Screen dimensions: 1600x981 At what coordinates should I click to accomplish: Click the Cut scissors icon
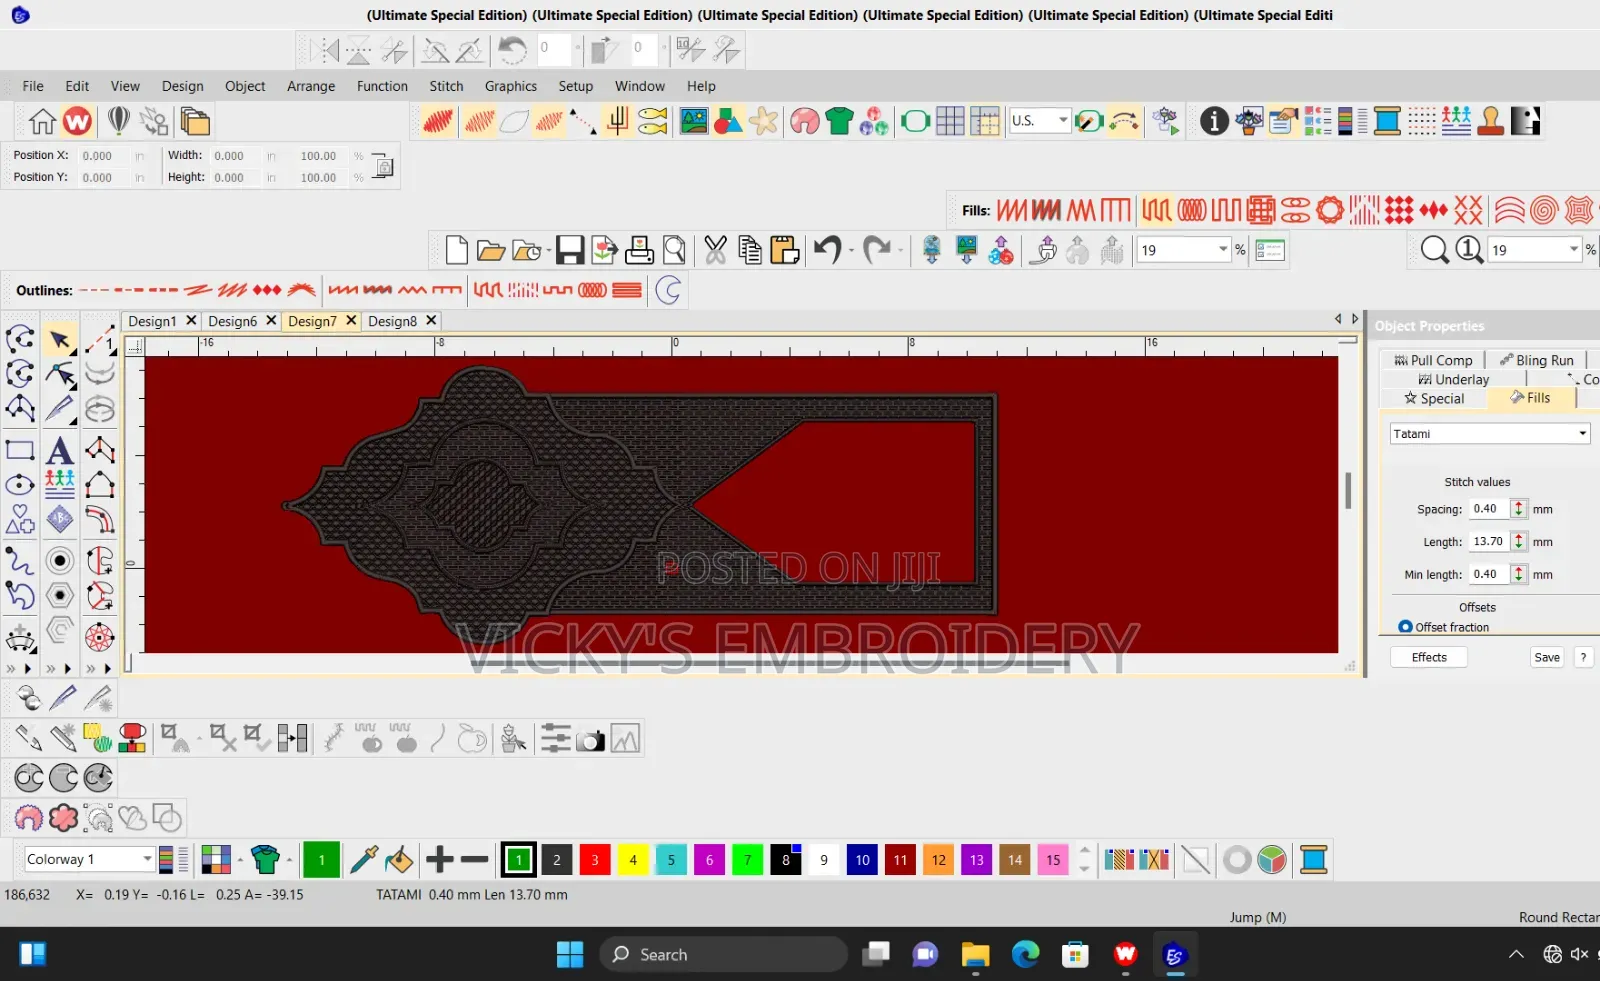pos(715,250)
